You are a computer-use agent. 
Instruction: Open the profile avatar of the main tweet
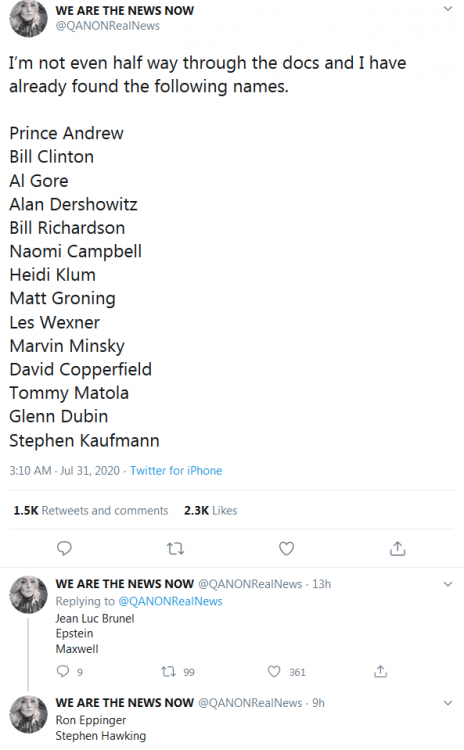click(x=29, y=18)
